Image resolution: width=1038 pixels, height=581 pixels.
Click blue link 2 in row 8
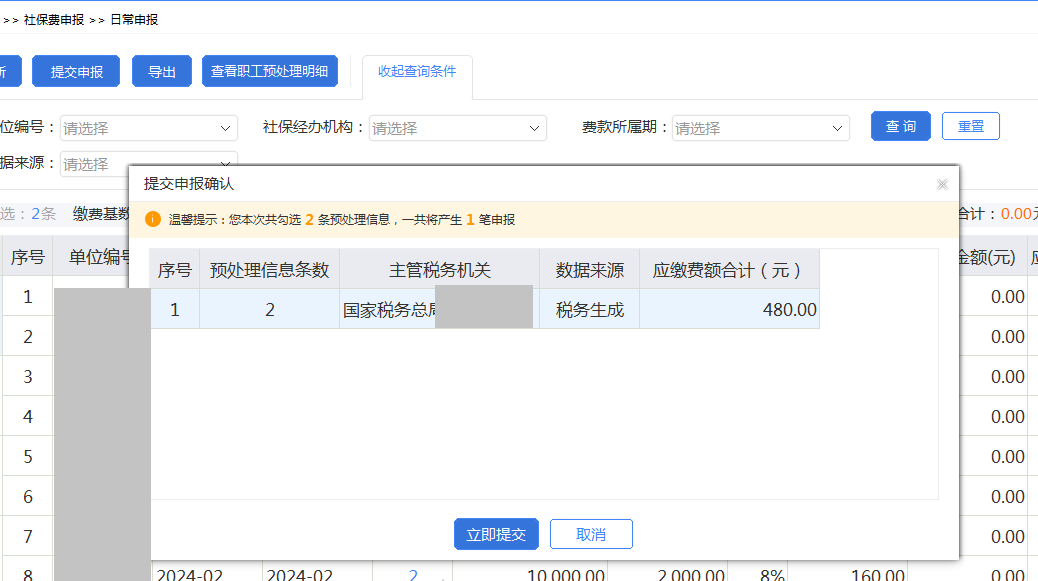[413, 574]
